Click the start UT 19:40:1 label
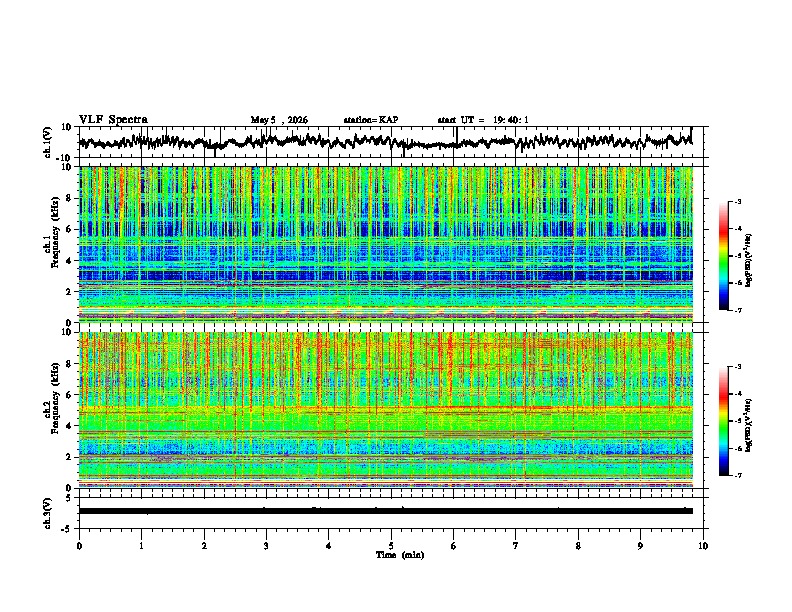Image resolution: width=792 pixels, height=612 pixels. point(483,120)
